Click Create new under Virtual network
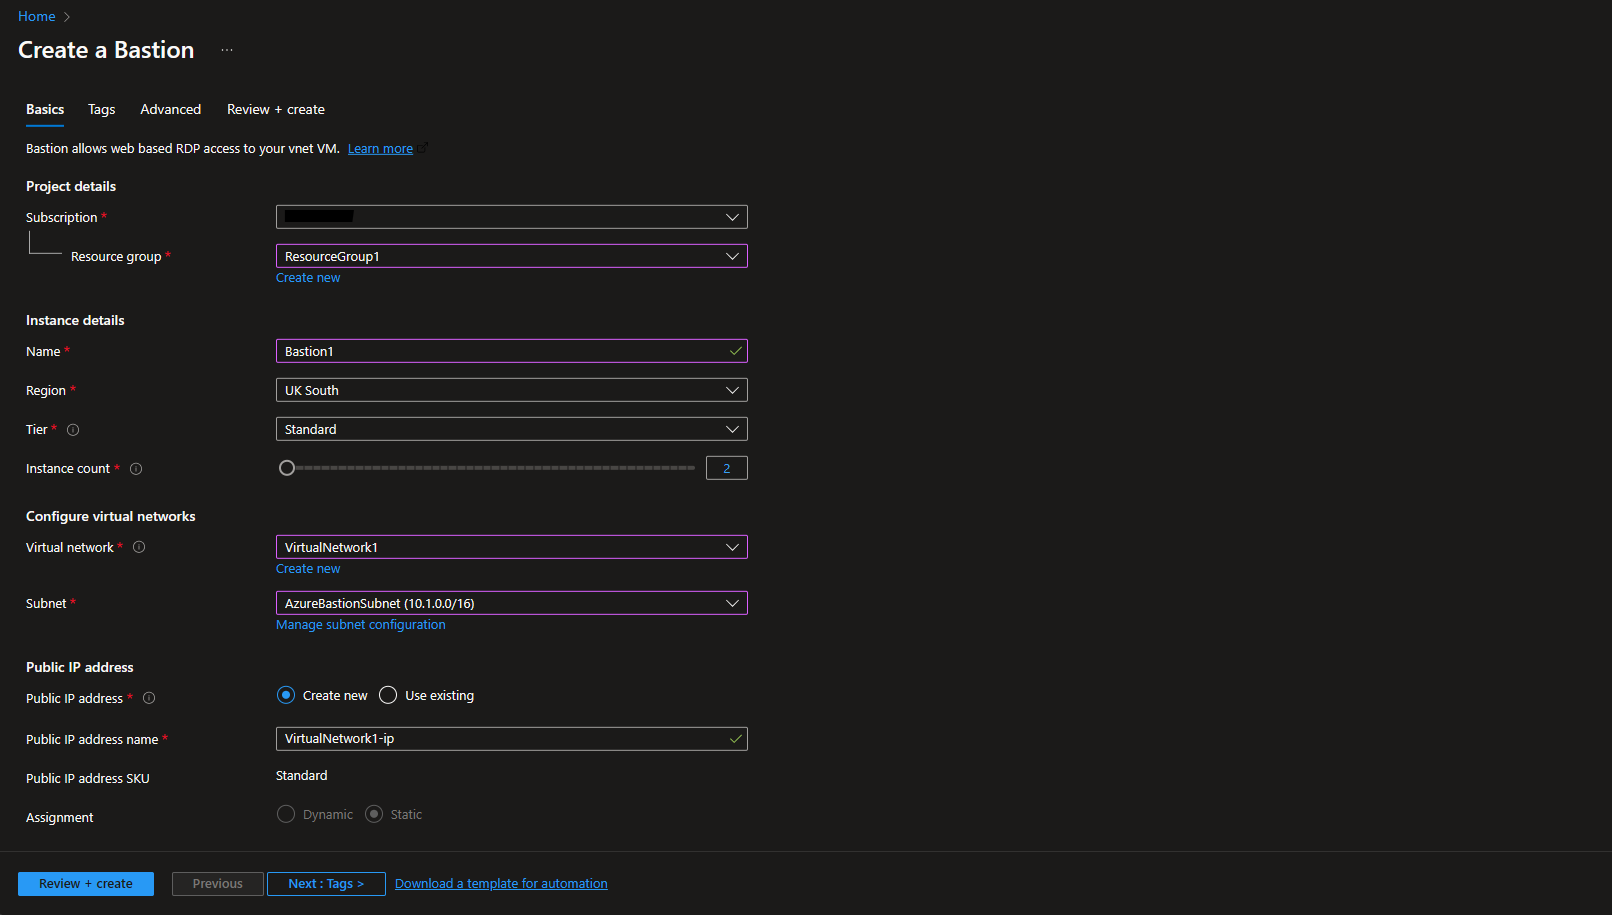 coord(308,569)
